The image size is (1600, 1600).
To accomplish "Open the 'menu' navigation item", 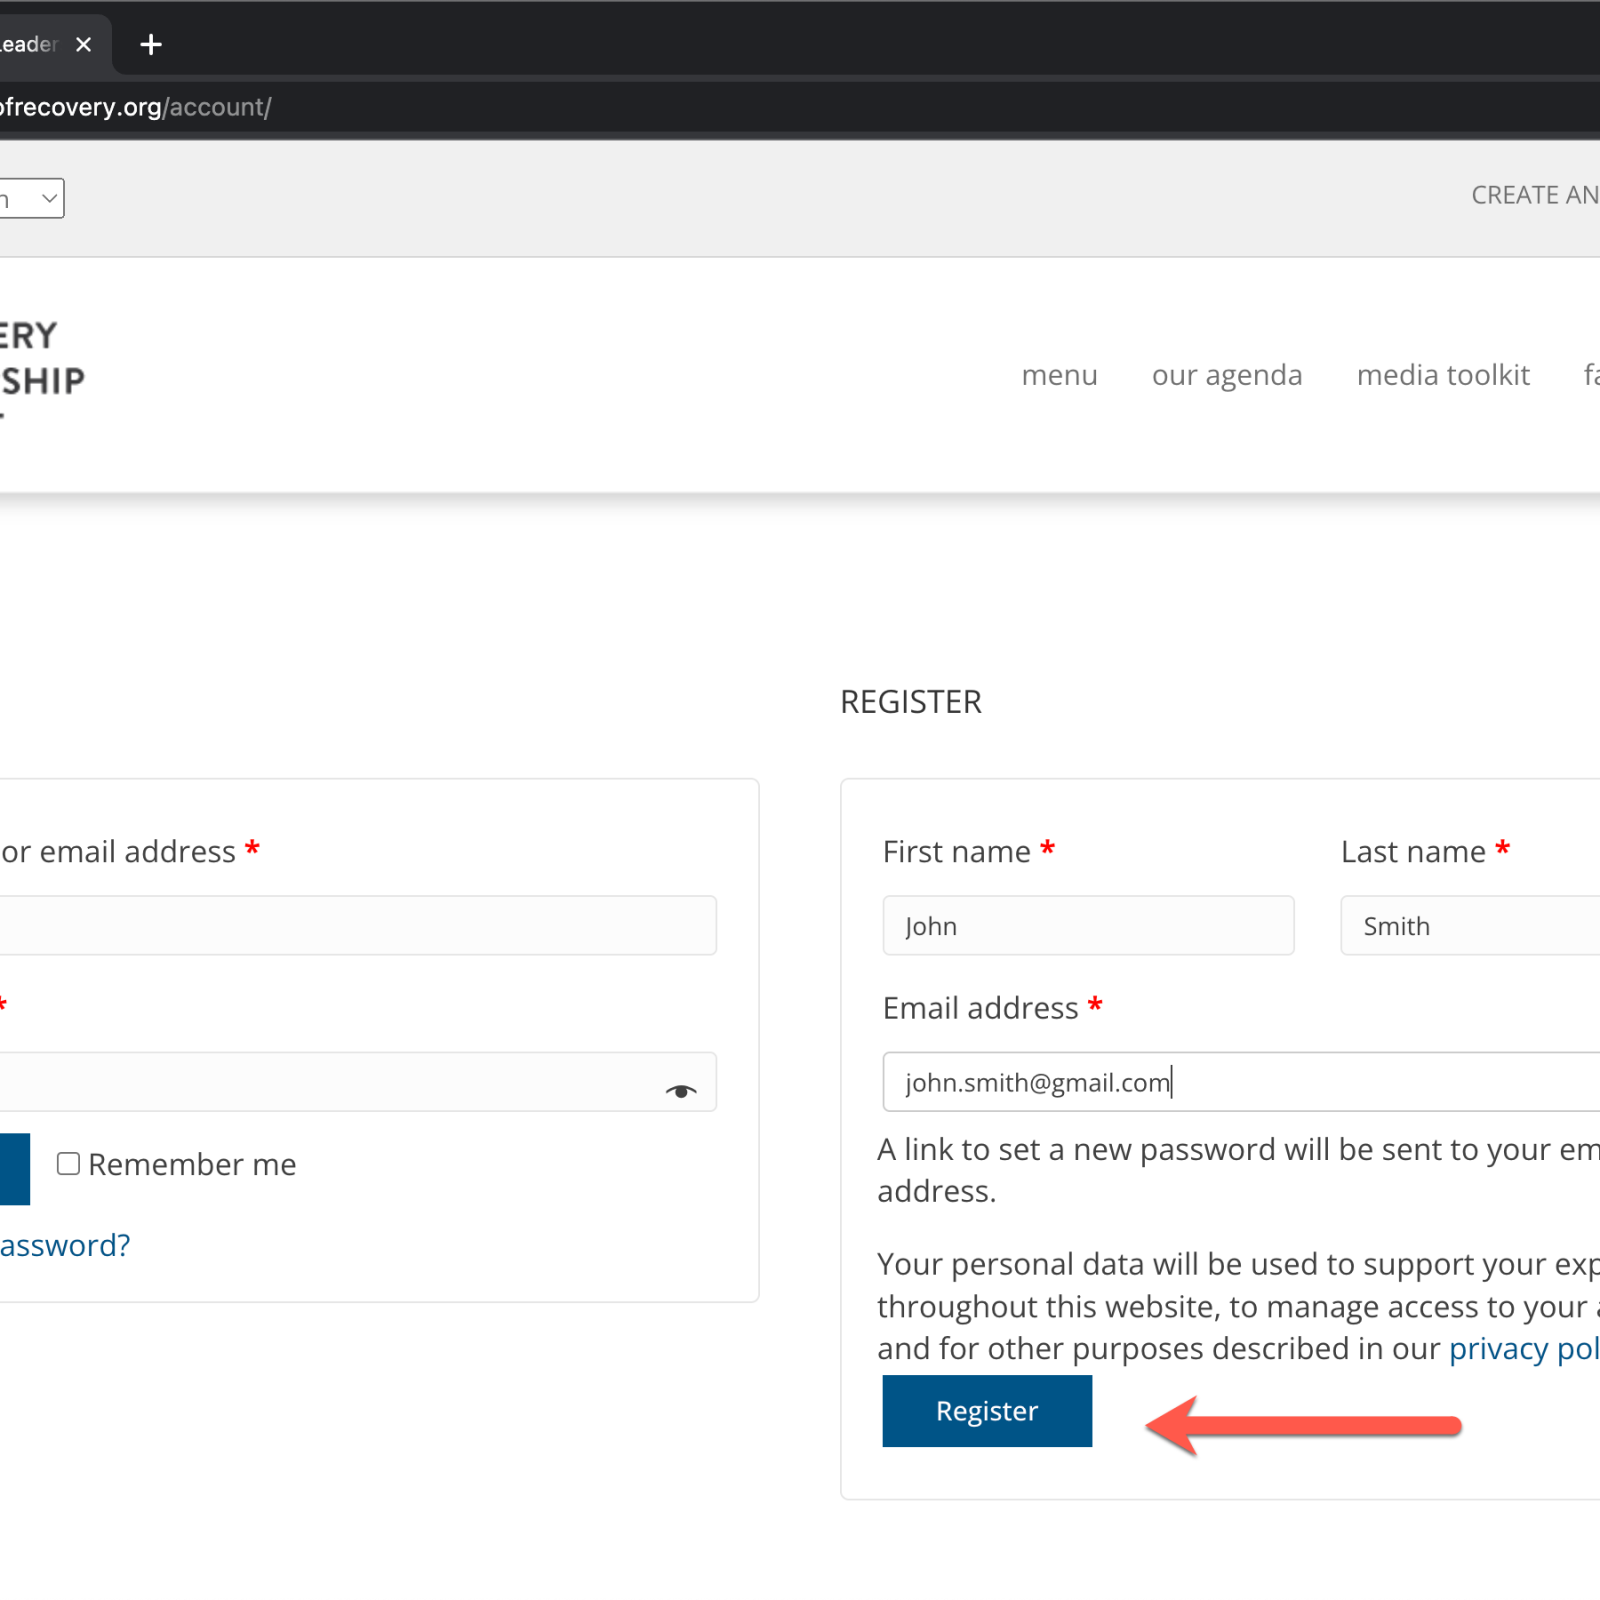I will click(x=1059, y=375).
